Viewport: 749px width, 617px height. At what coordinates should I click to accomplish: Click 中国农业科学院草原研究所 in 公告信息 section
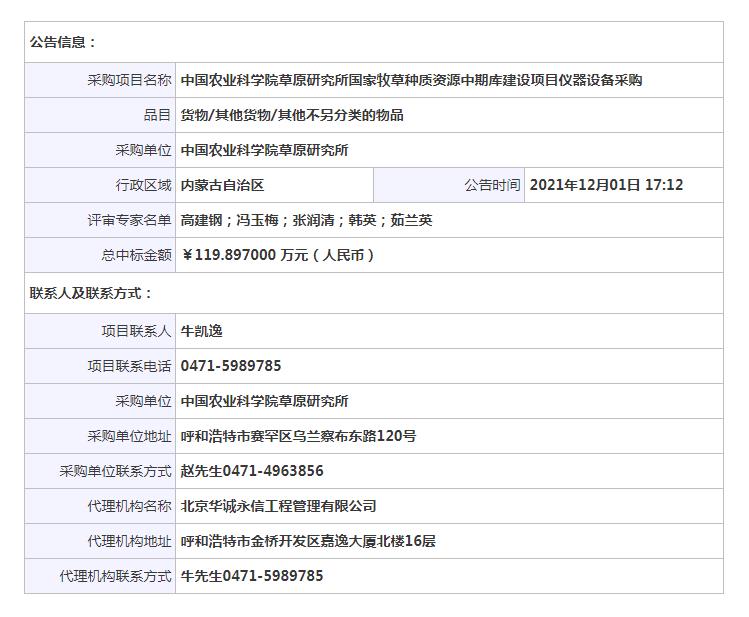click(x=265, y=150)
